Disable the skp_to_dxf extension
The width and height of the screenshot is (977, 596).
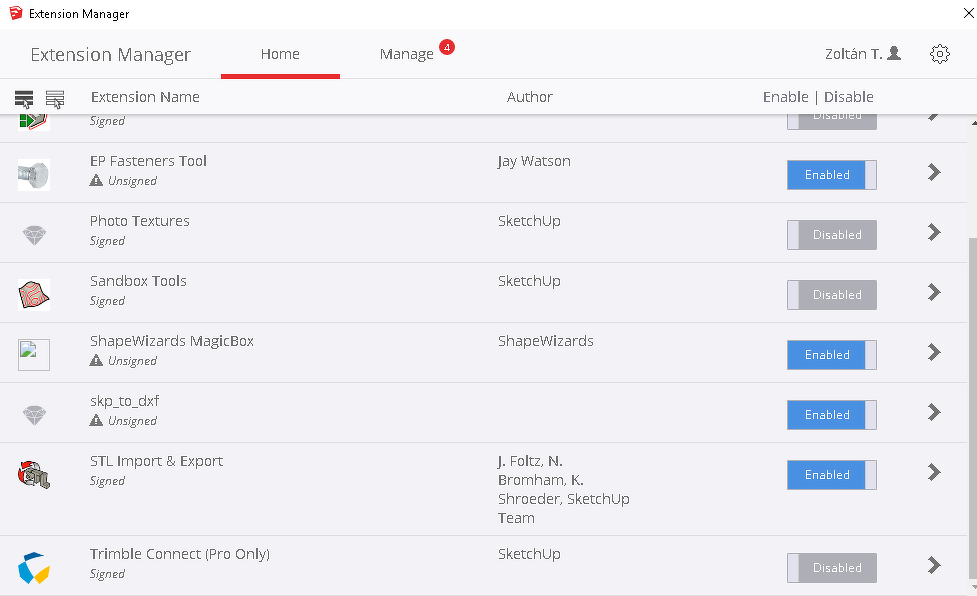tap(831, 415)
